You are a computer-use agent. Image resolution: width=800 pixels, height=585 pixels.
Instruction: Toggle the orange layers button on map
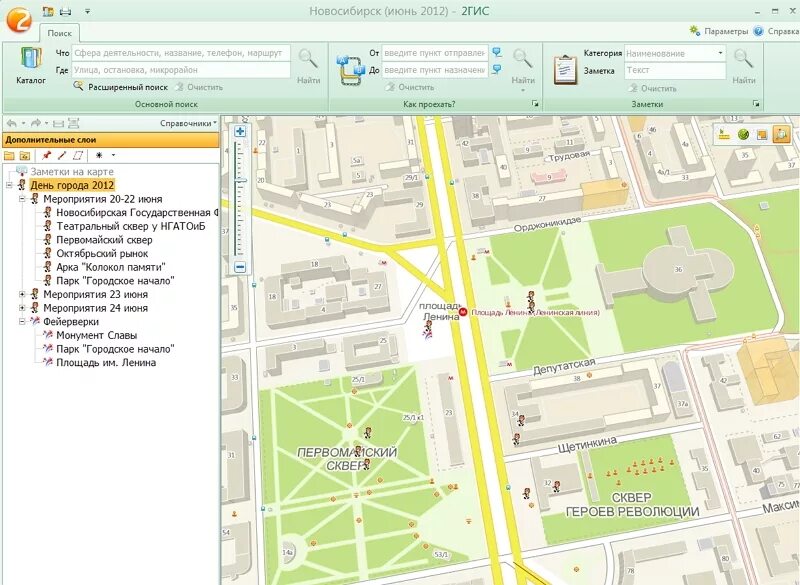[x=762, y=135]
